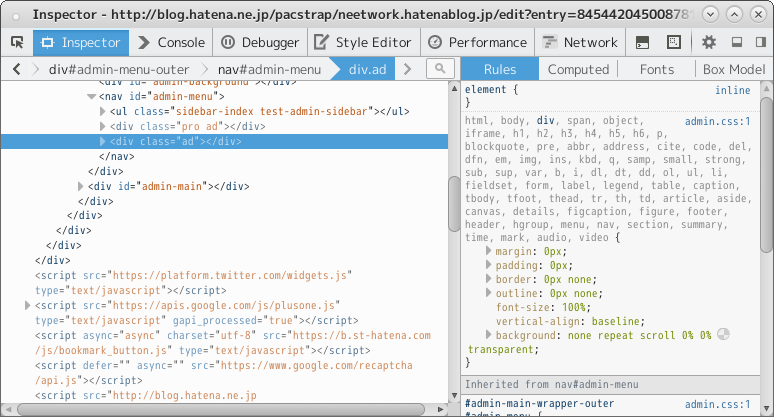Select div#admin-menu-outer breadcrumb
Viewport: 774px width, 417px height.
[119, 70]
